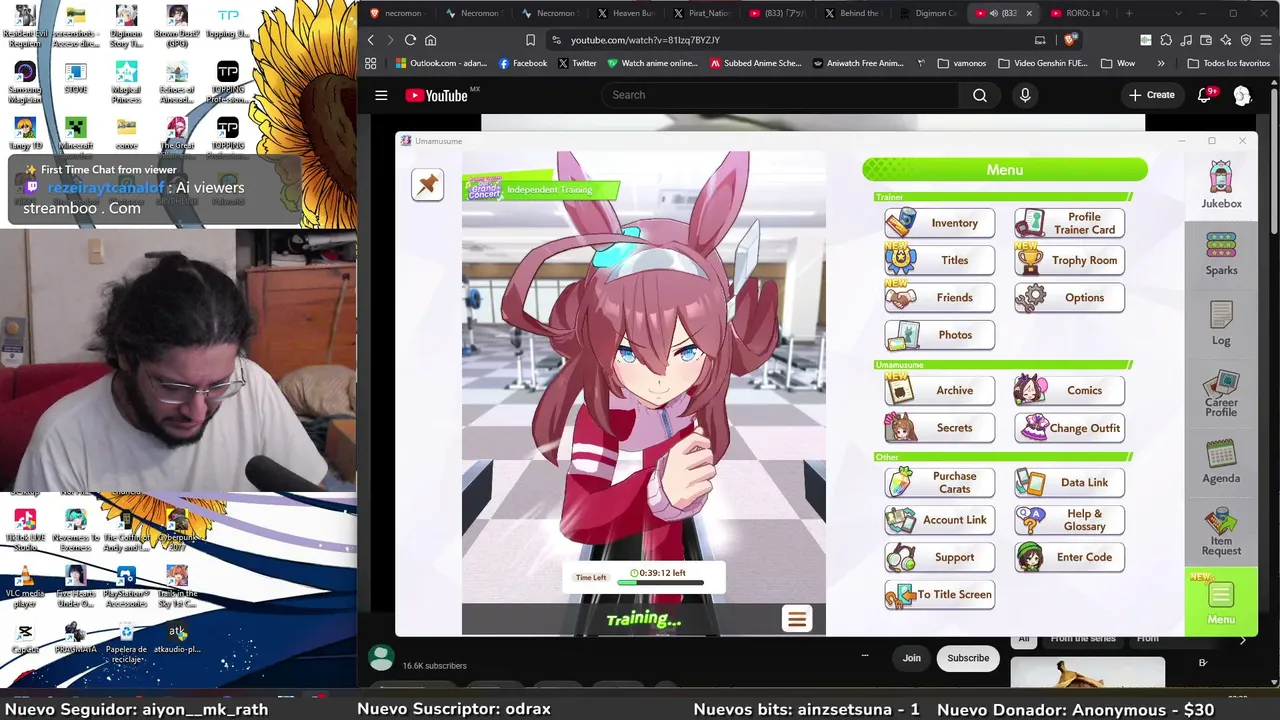The image size is (1280, 720).
Task: Open the Inventory menu
Action: tap(940, 223)
